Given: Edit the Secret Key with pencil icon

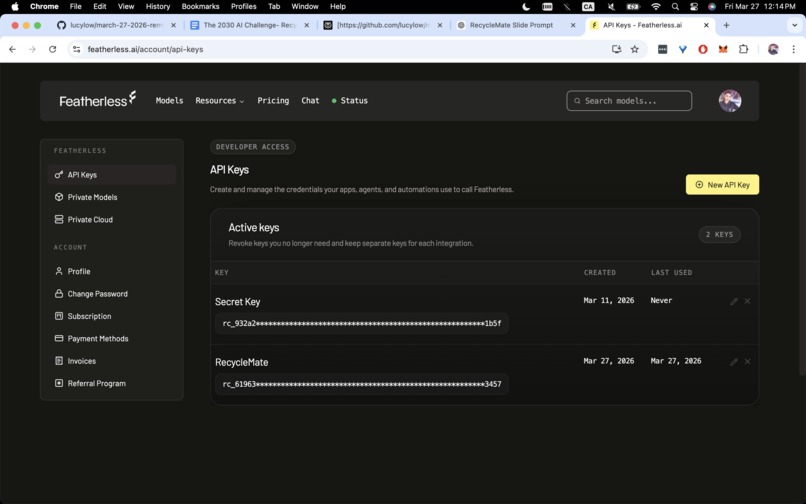Looking at the screenshot, I should click(x=734, y=301).
